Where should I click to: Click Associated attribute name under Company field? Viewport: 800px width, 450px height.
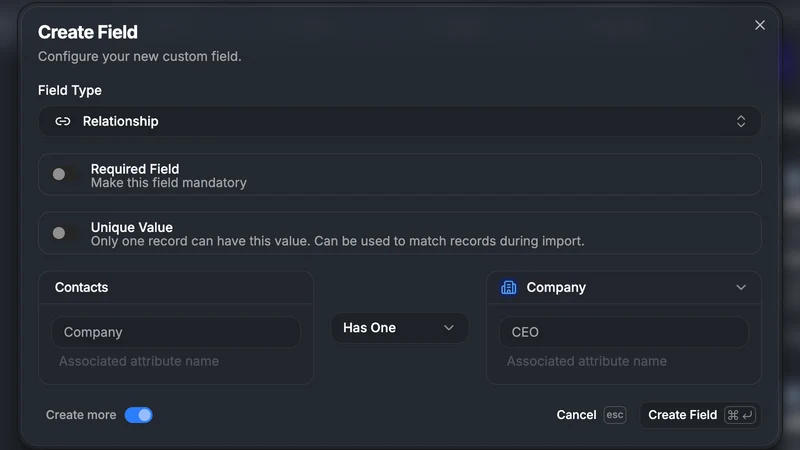point(139,361)
